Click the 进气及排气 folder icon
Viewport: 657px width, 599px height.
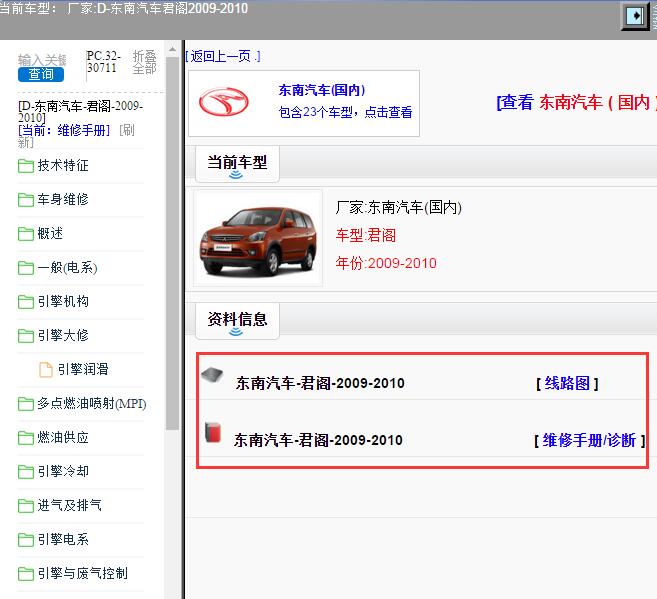[26, 506]
